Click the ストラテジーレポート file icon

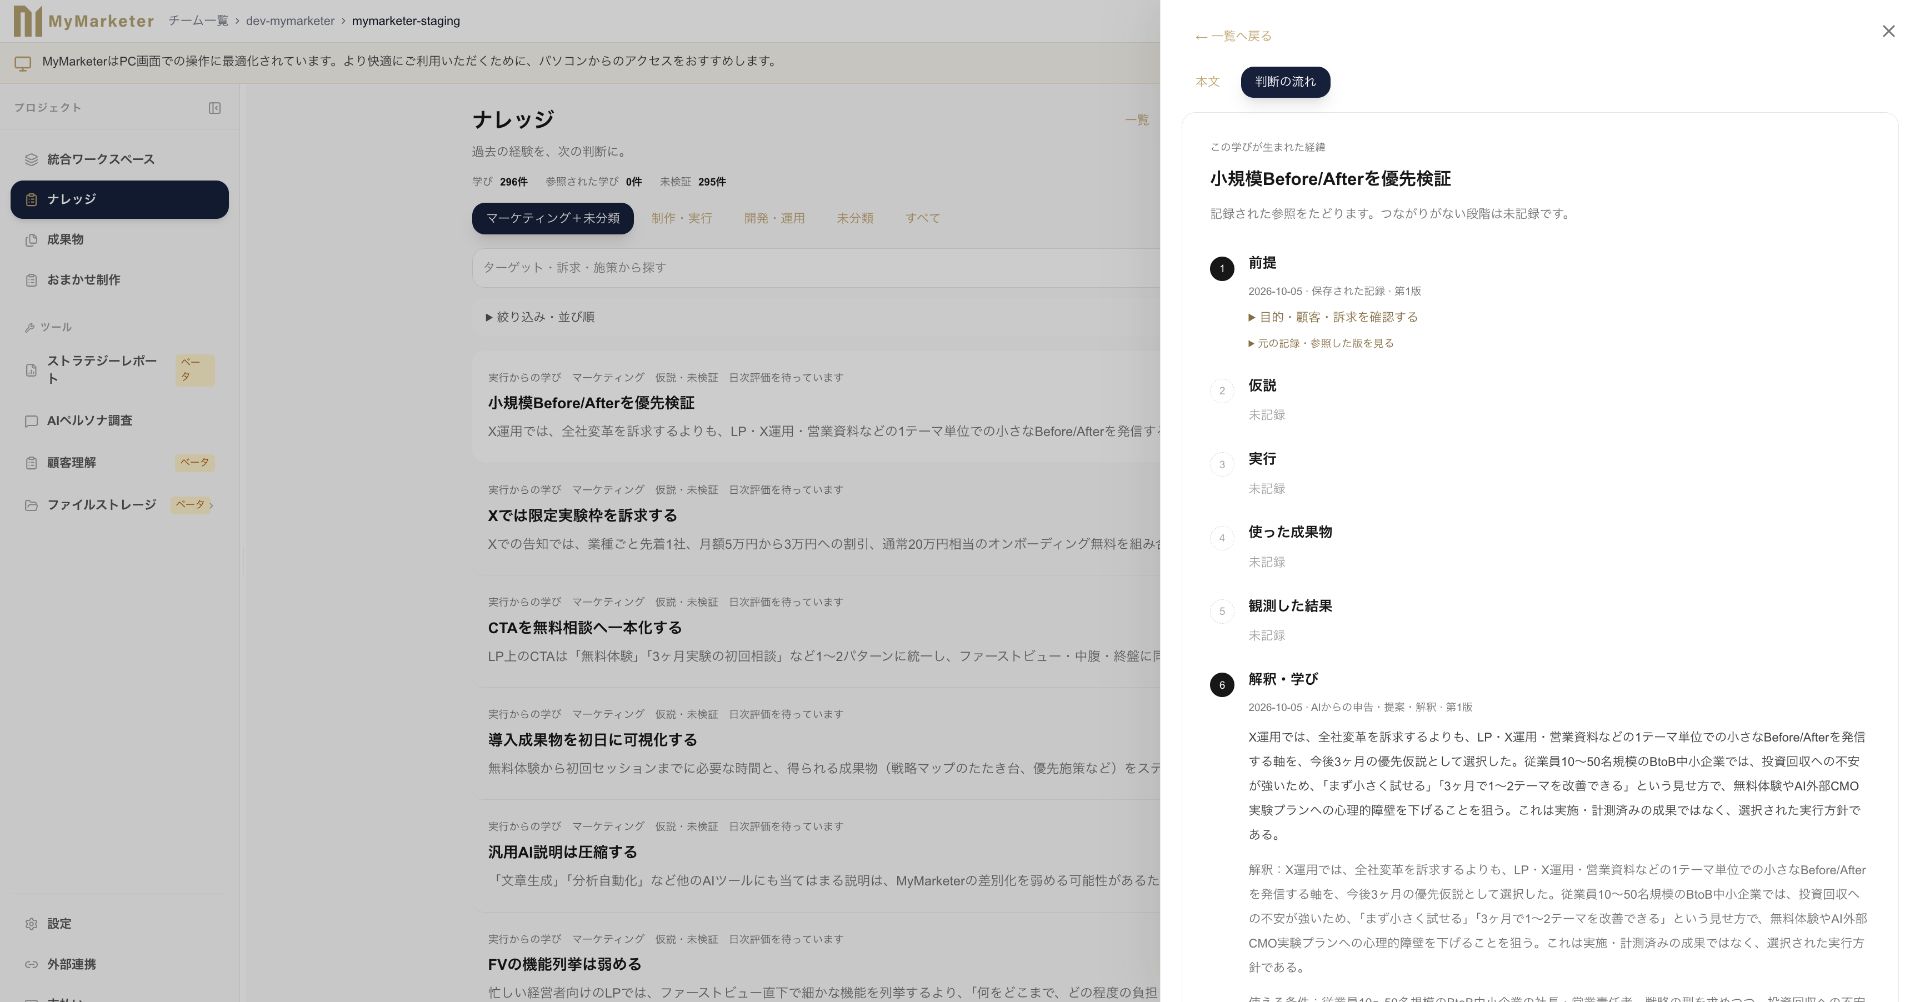click(31, 370)
